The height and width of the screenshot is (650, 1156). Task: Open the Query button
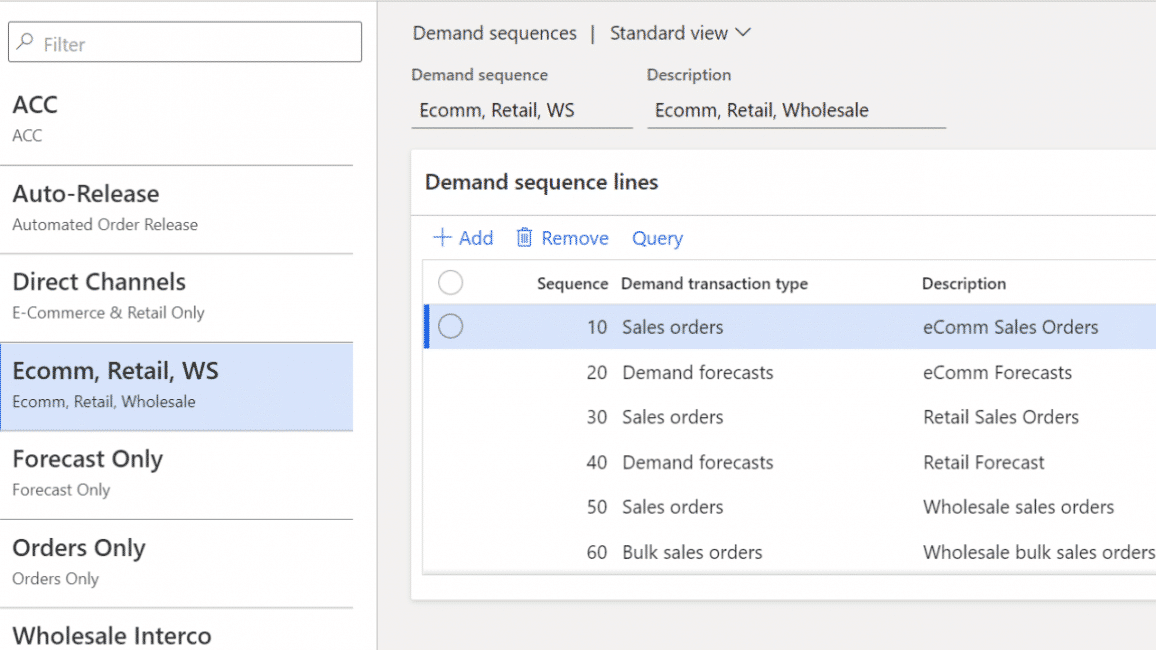[658, 238]
